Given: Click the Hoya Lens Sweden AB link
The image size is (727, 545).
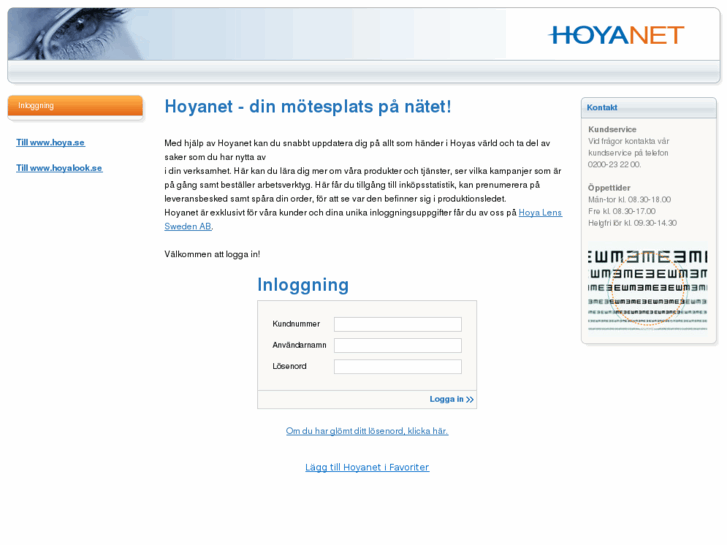Looking at the screenshot, I should [540, 213].
